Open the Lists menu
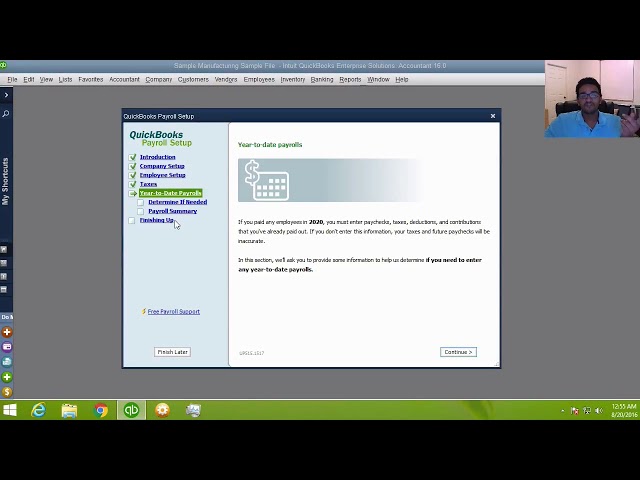The height and width of the screenshot is (480, 640). 65,80
